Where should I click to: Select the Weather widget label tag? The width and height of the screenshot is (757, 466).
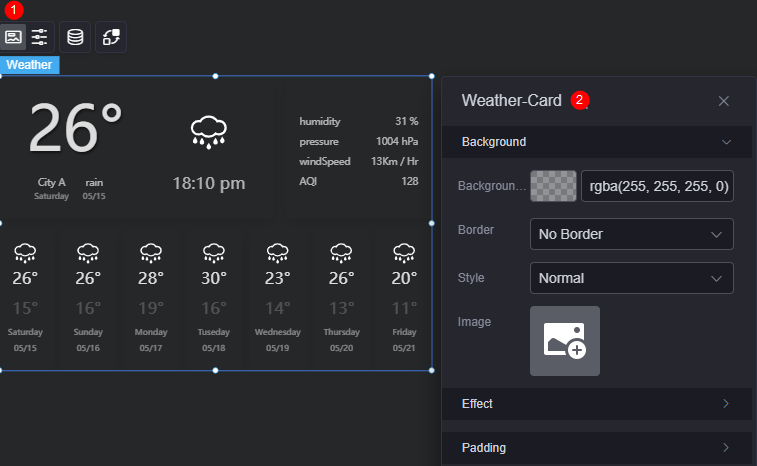pos(29,65)
